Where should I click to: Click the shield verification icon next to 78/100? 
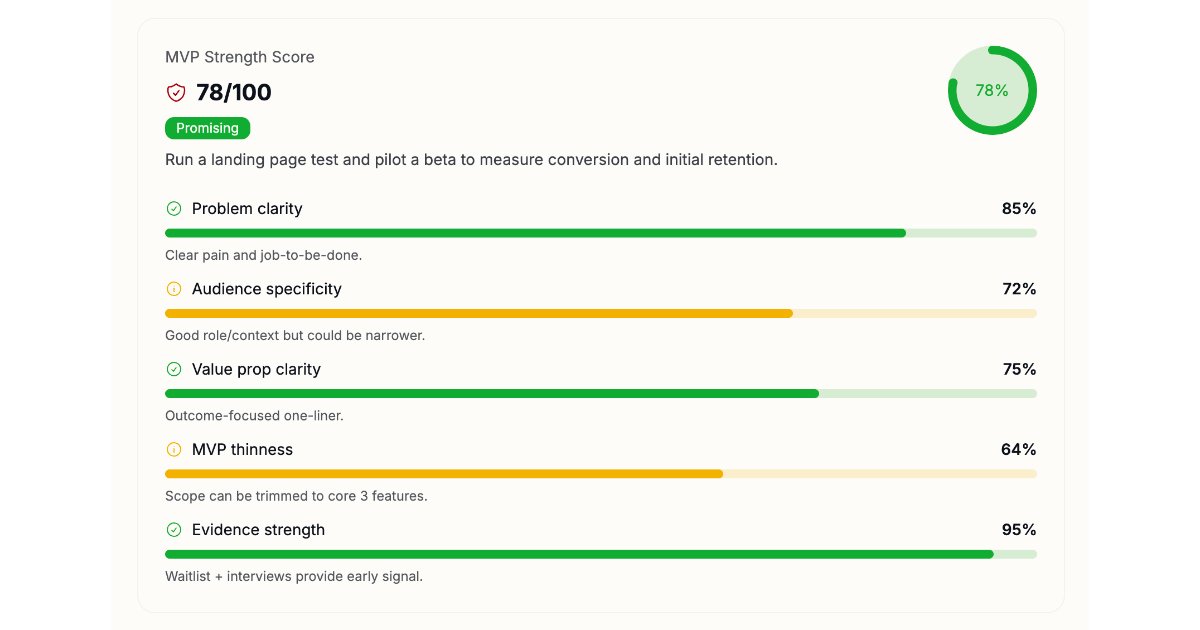point(176,92)
